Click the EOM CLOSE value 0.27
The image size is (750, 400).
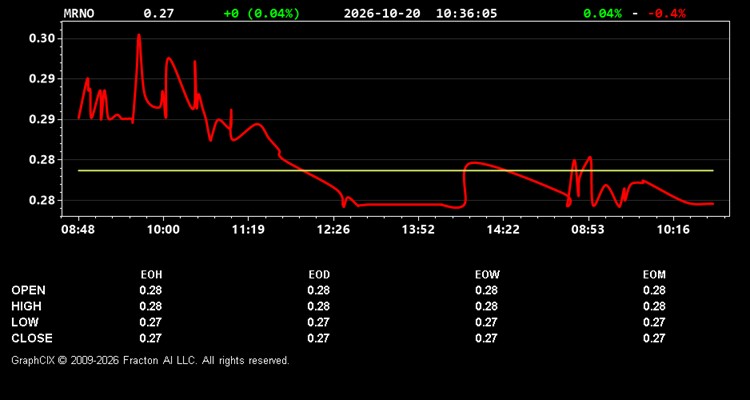(654, 338)
